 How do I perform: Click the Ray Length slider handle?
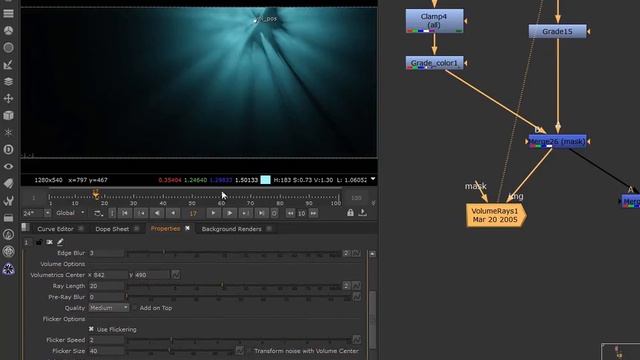(222, 285)
